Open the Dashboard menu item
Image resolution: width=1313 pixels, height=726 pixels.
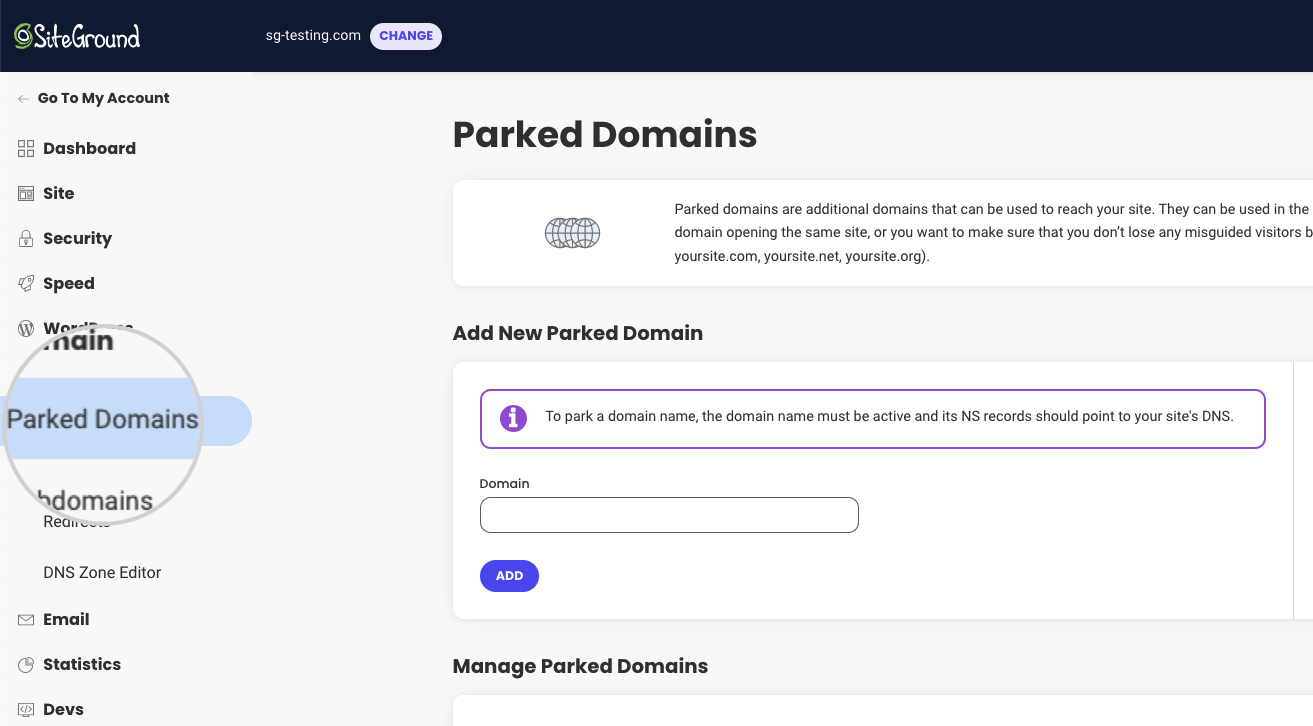[x=89, y=148]
